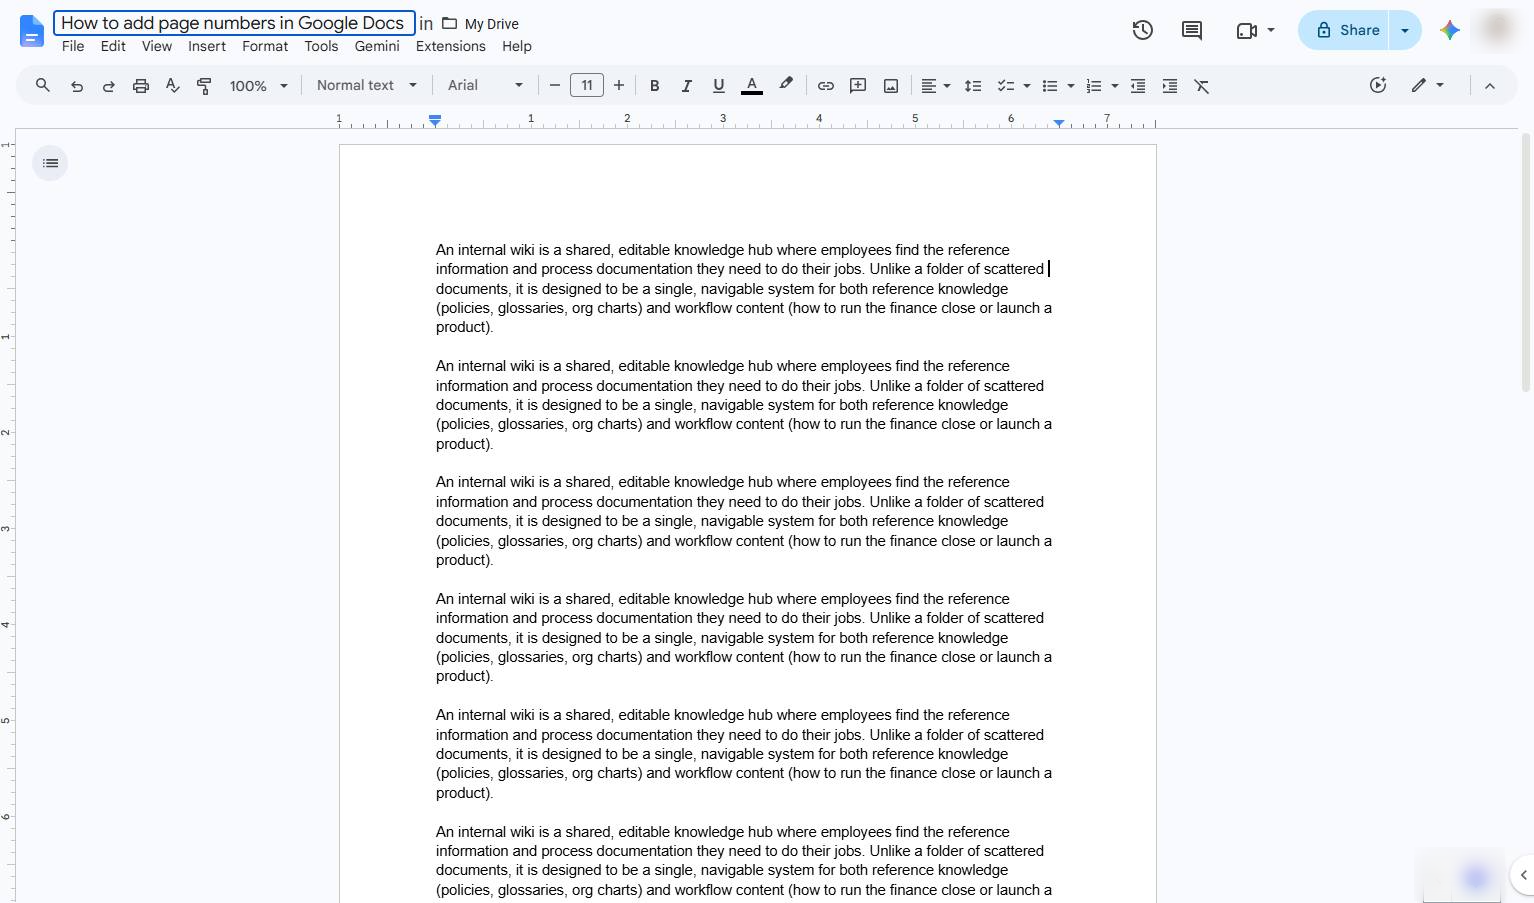Click the font size box
The width and height of the screenshot is (1534, 903).
point(587,86)
